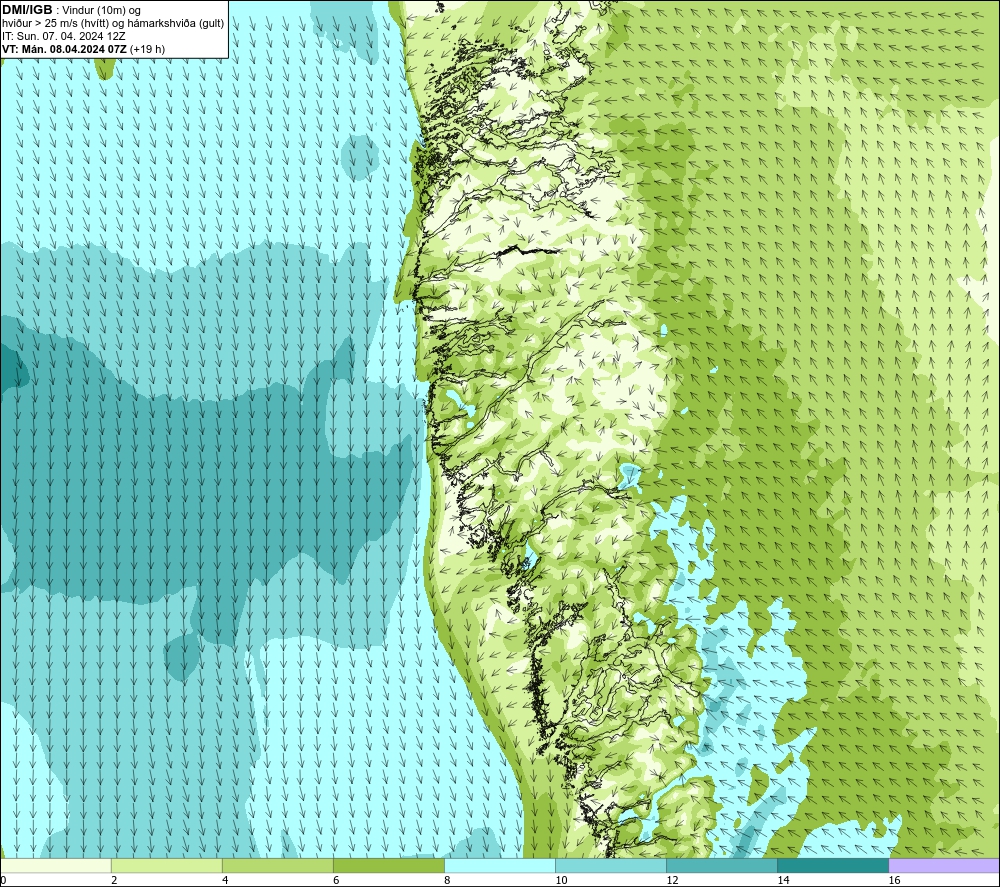Click the legend value '10'
Image resolution: width=1000 pixels, height=887 pixels.
coord(561,880)
